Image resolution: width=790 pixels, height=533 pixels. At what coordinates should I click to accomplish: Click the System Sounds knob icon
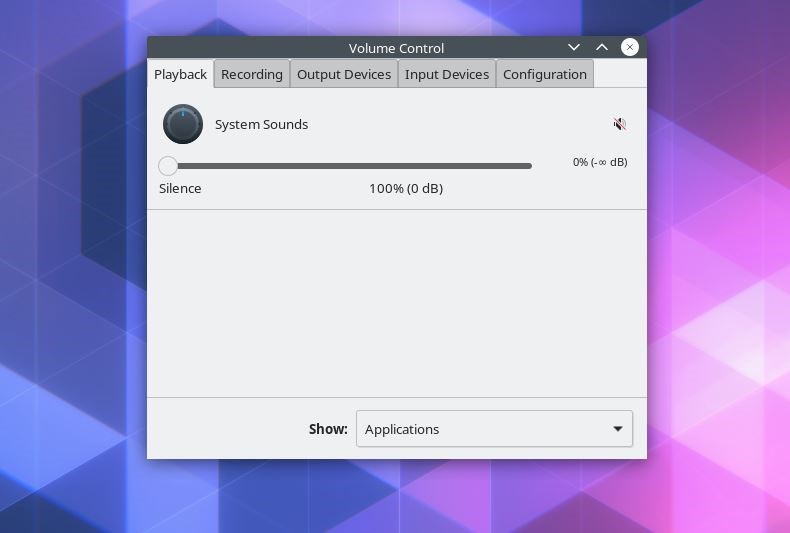[x=183, y=124]
